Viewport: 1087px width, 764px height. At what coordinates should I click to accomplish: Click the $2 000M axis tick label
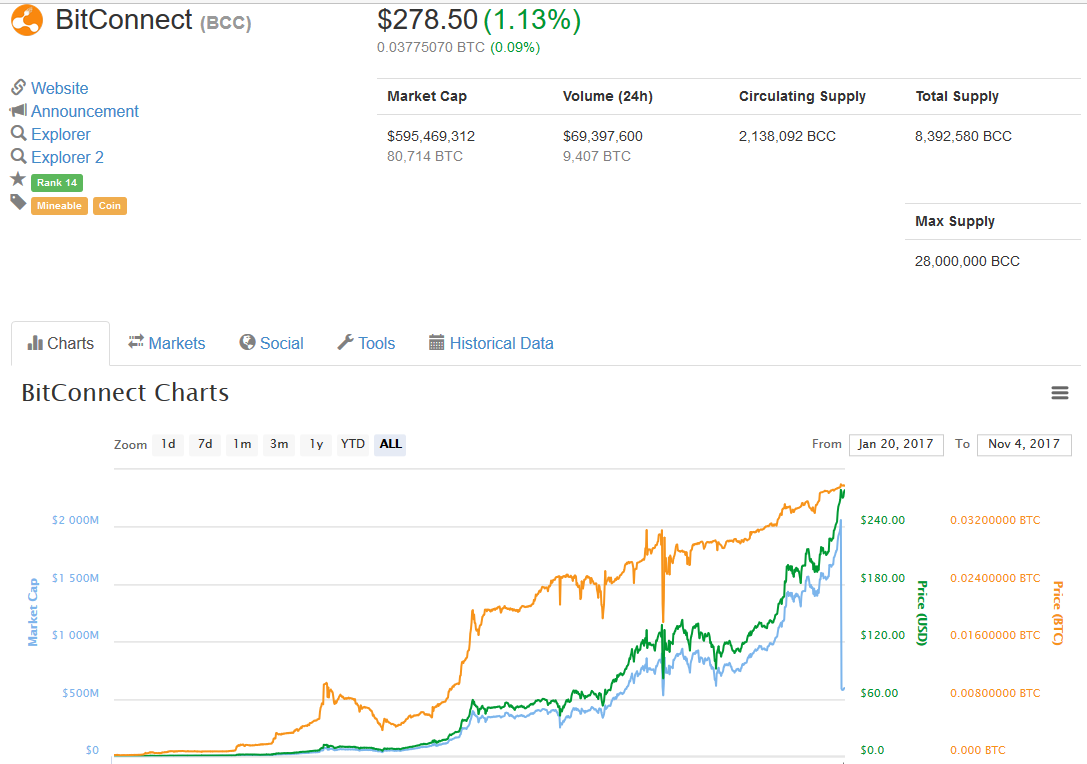[x=75, y=520]
